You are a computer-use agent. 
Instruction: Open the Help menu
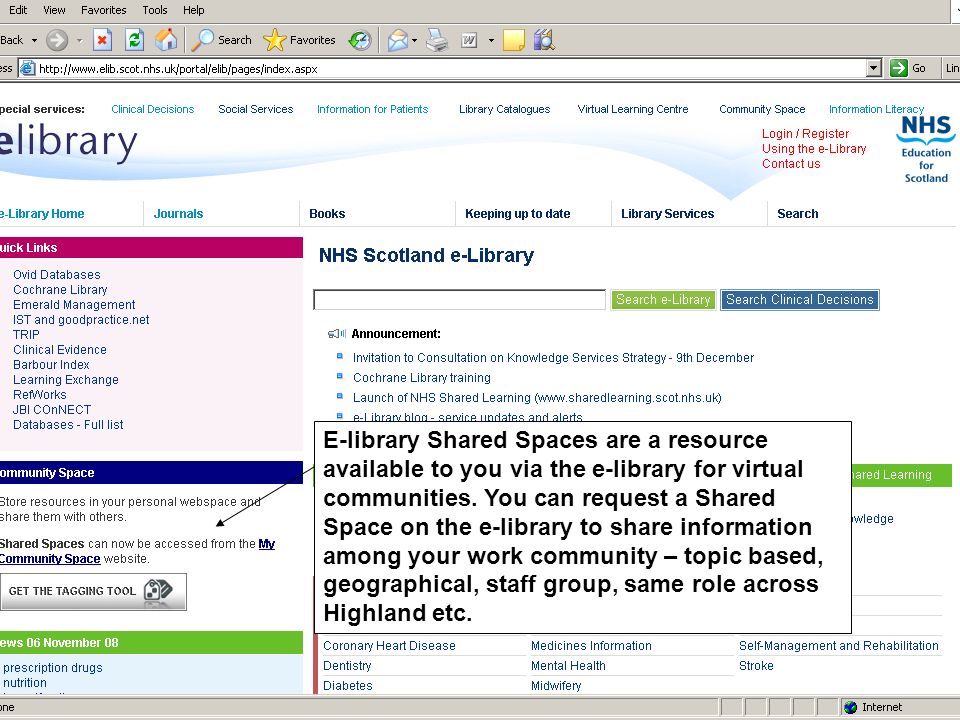click(193, 10)
